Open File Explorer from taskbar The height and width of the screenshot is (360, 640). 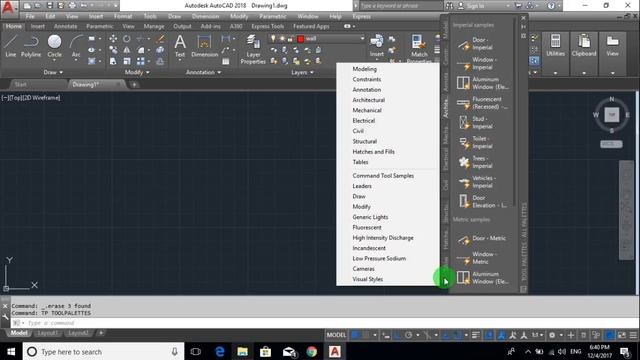click(242, 352)
